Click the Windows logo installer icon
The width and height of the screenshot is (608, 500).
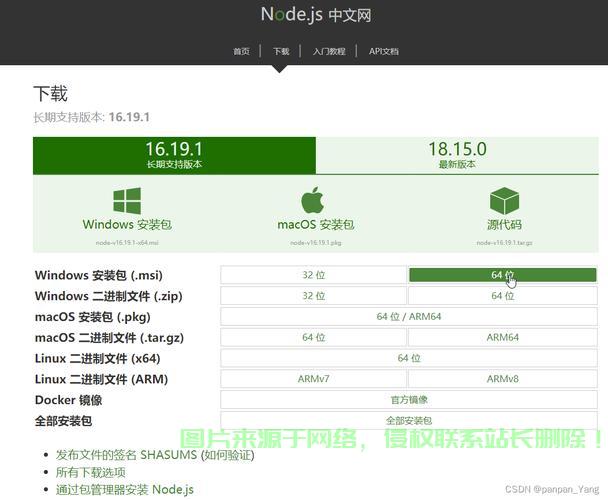127,201
